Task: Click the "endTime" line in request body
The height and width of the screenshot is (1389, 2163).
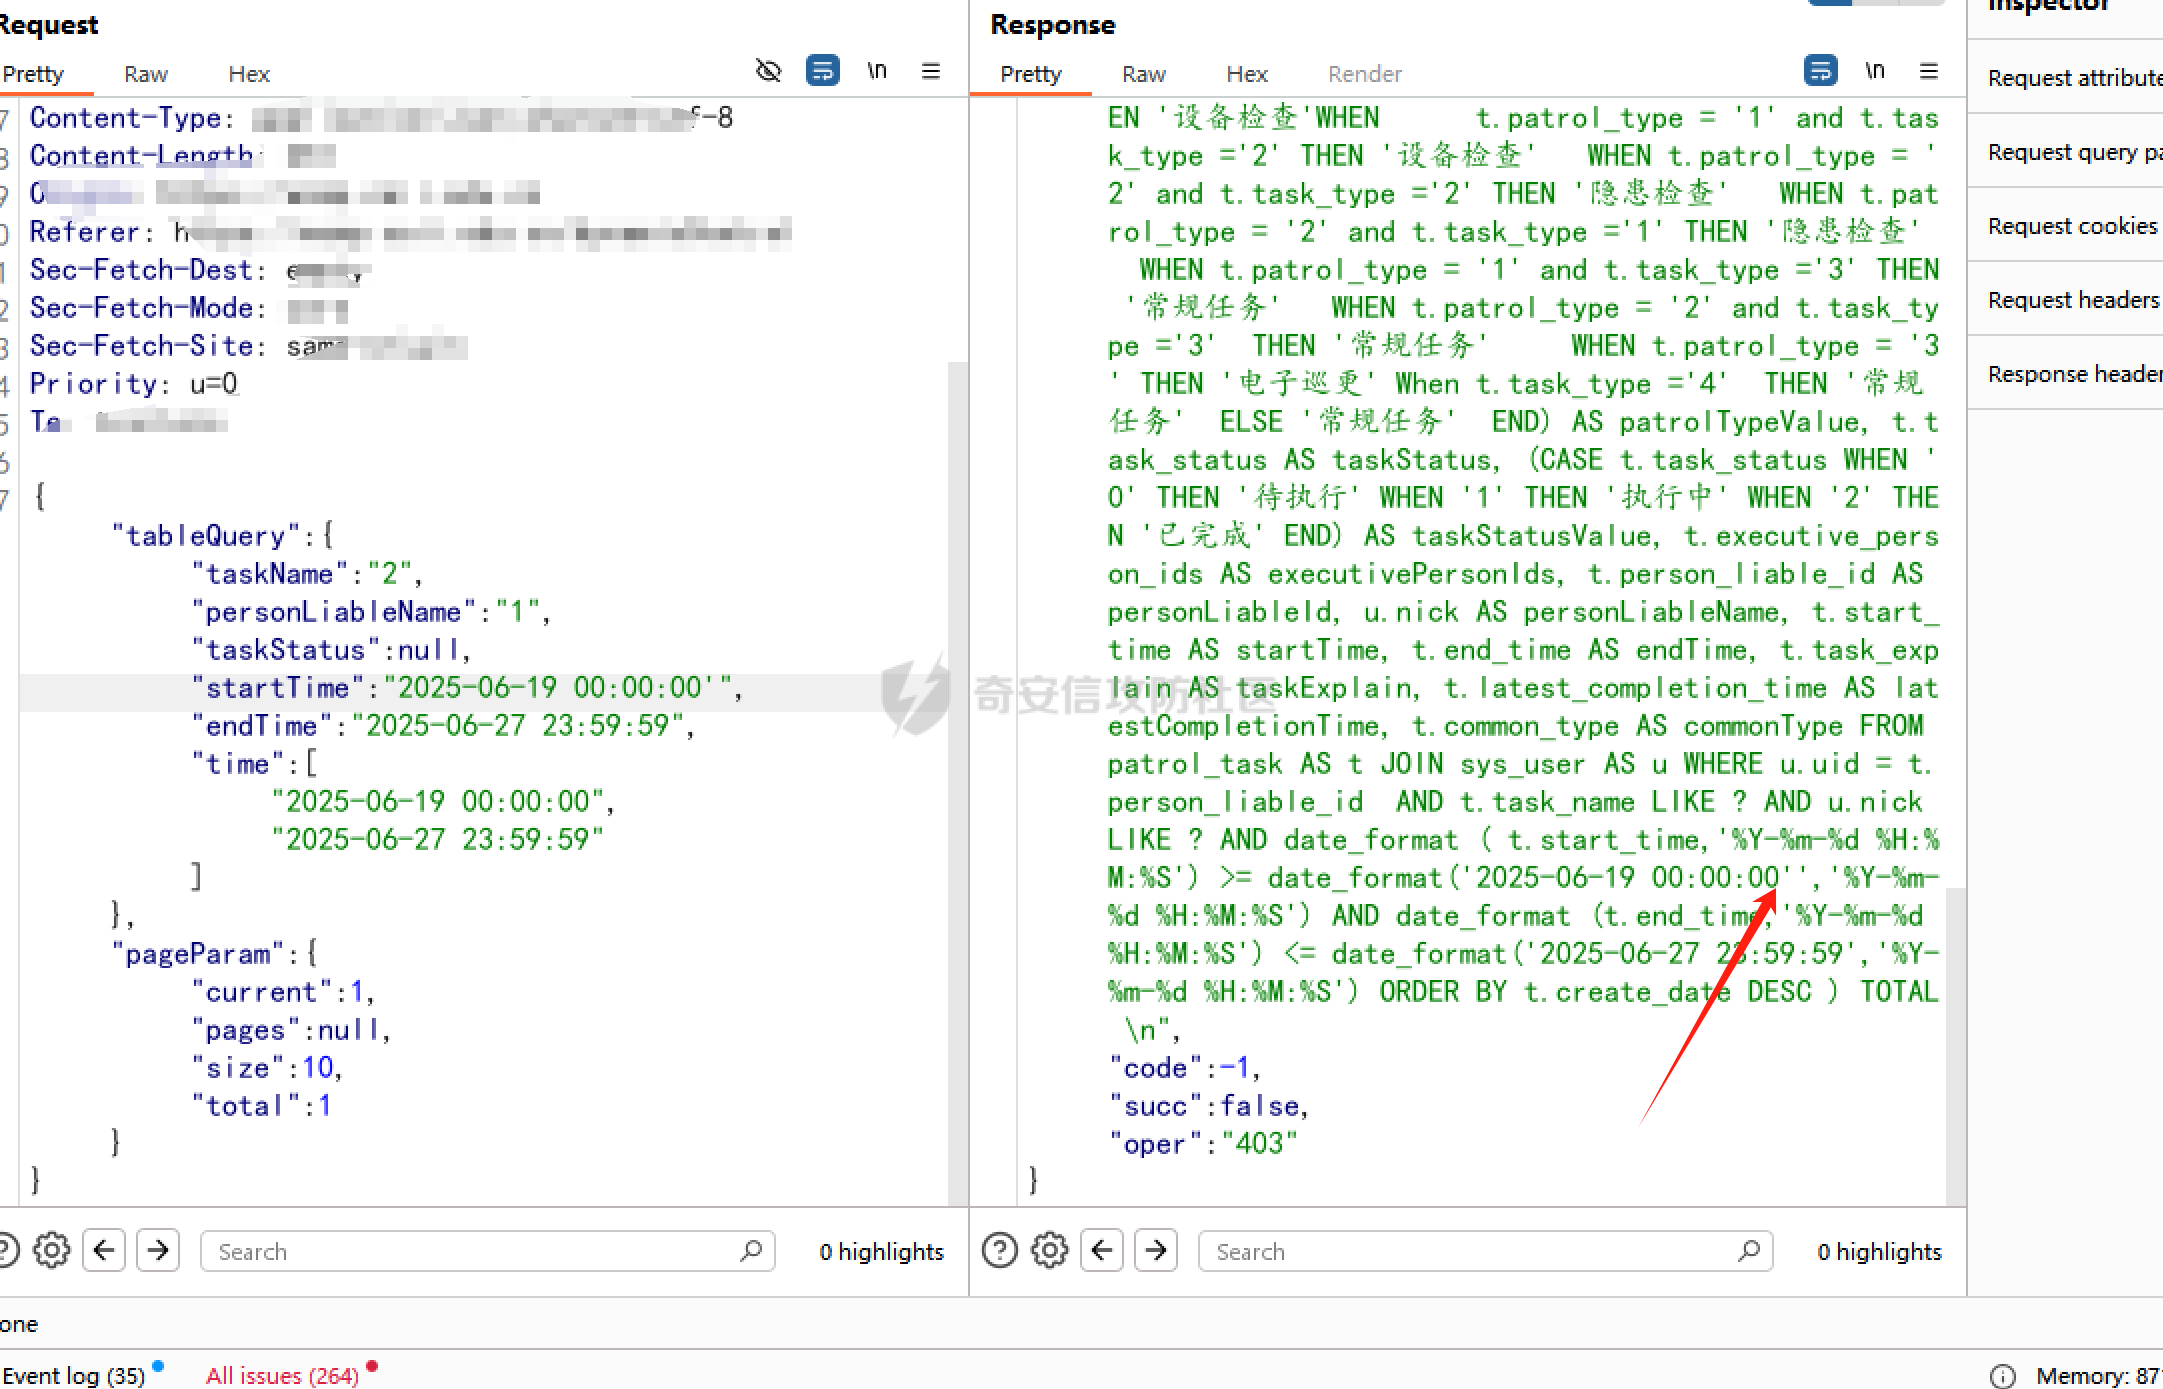Action: point(443,726)
